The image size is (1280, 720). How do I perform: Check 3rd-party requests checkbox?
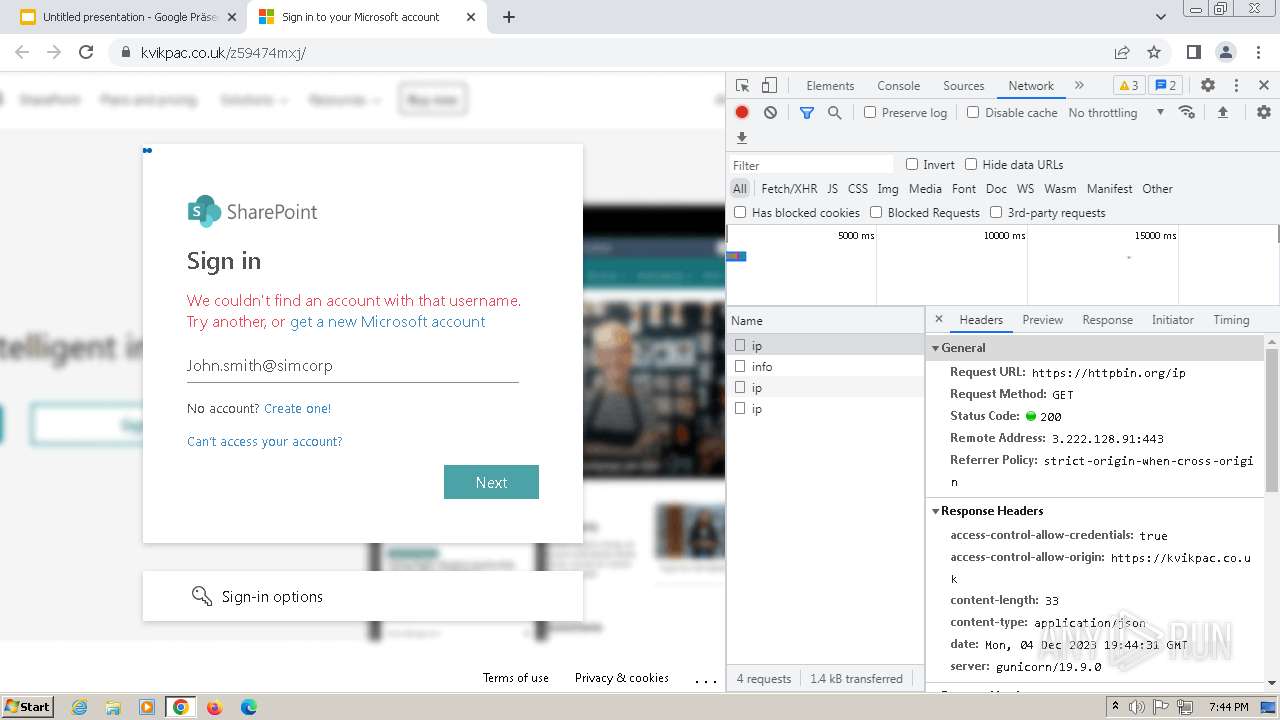(996, 212)
